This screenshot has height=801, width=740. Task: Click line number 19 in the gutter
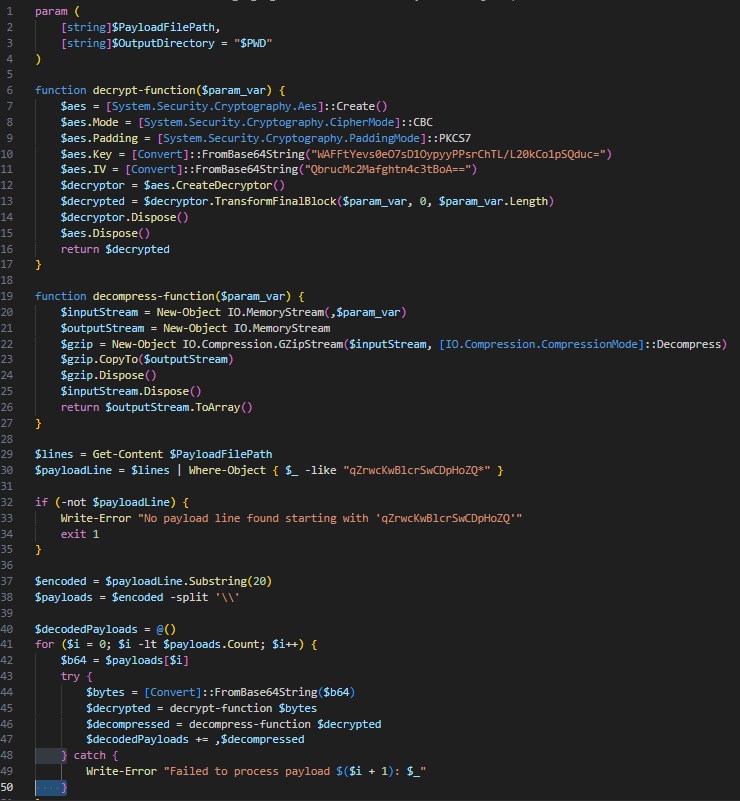9,297
